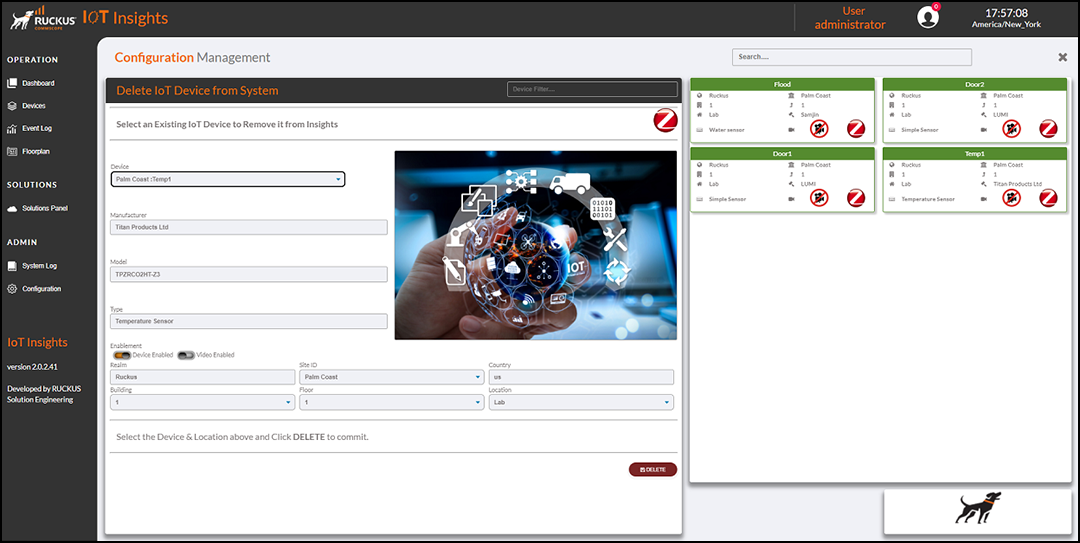Click the Zigbee icon on the Temp1 card
1080x543 pixels.
(x=1048, y=198)
